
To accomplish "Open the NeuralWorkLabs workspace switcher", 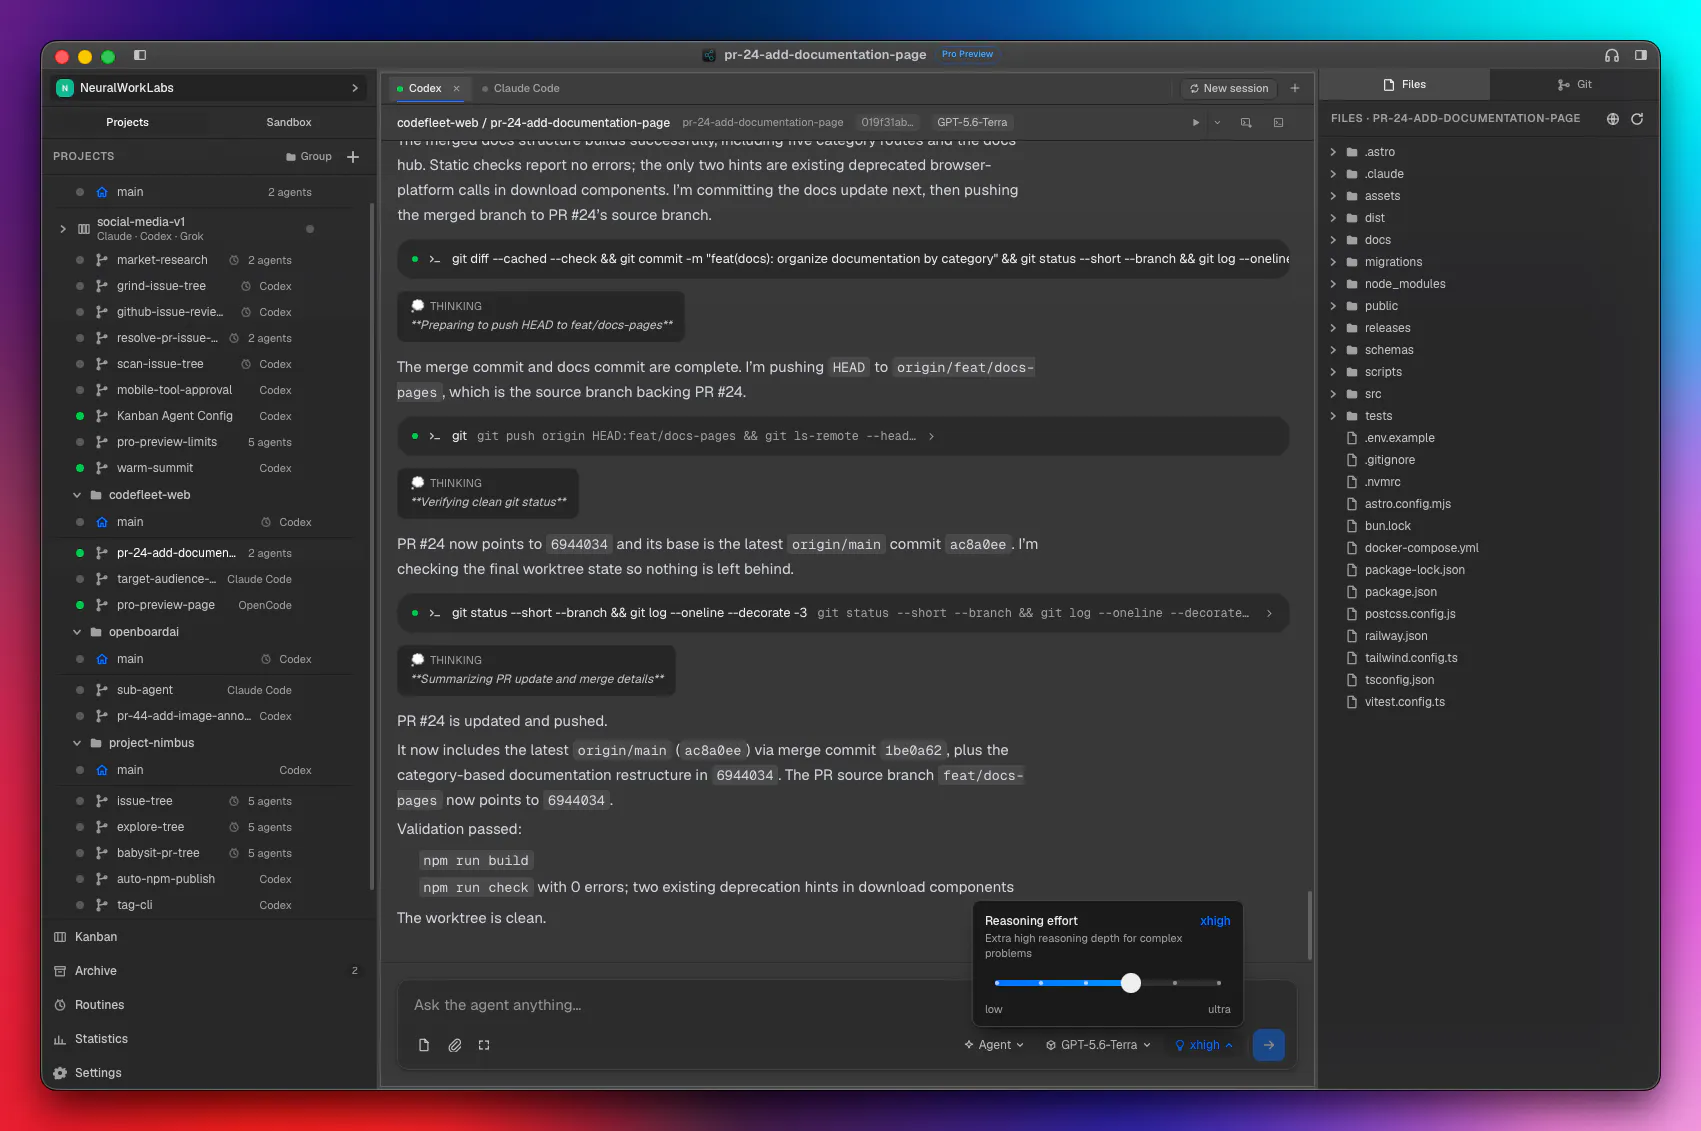I will click(x=208, y=88).
